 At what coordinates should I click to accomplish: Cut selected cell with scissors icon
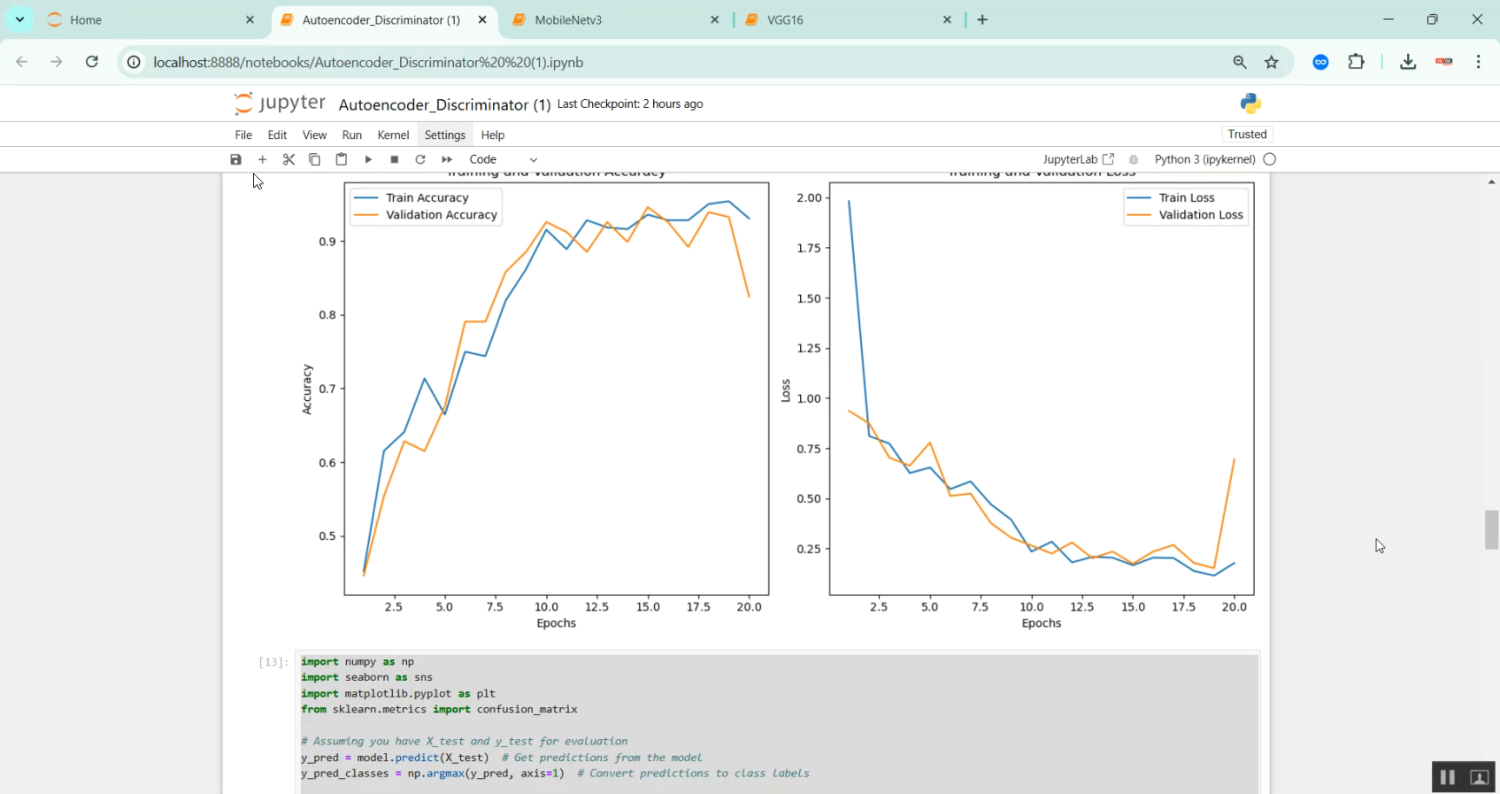pos(288,159)
